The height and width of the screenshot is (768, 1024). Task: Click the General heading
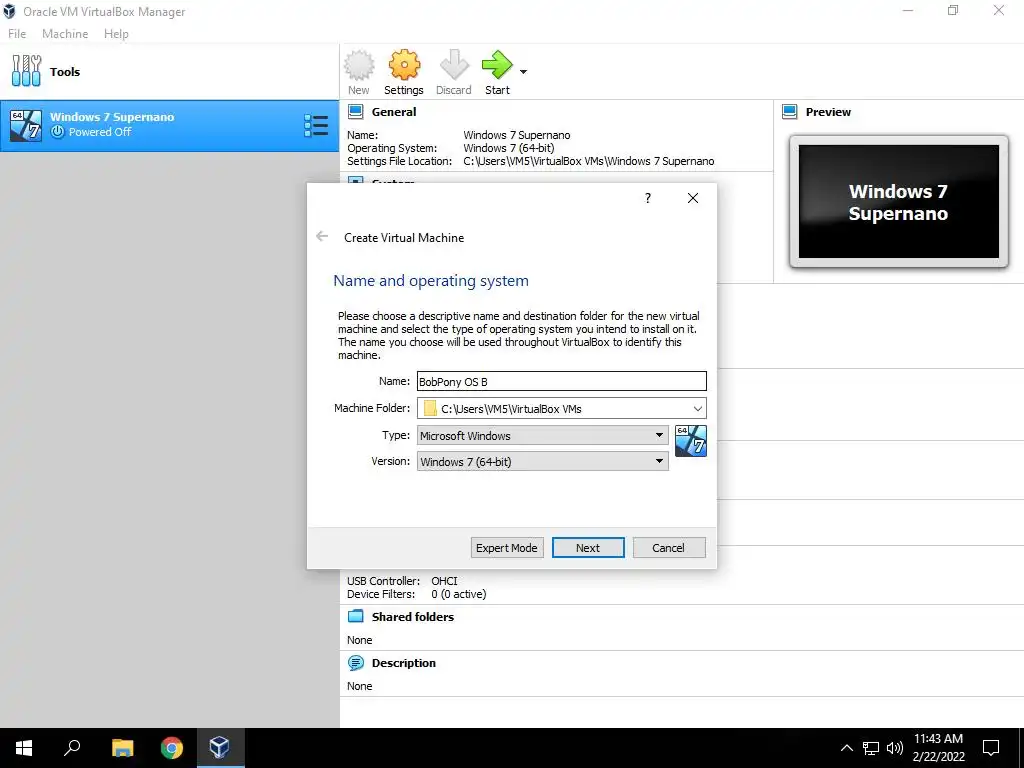pos(394,112)
